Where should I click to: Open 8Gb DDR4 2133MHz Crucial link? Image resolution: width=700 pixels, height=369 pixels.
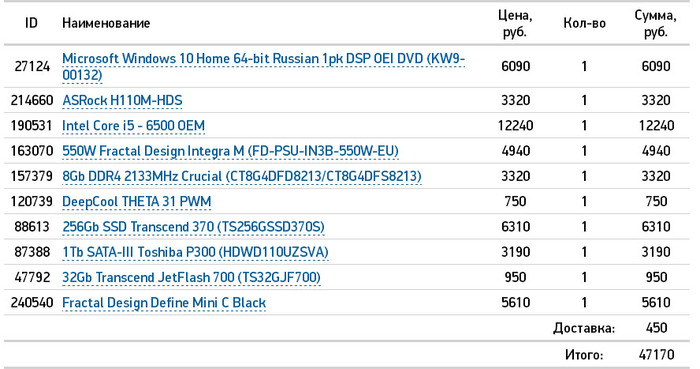tap(242, 176)
